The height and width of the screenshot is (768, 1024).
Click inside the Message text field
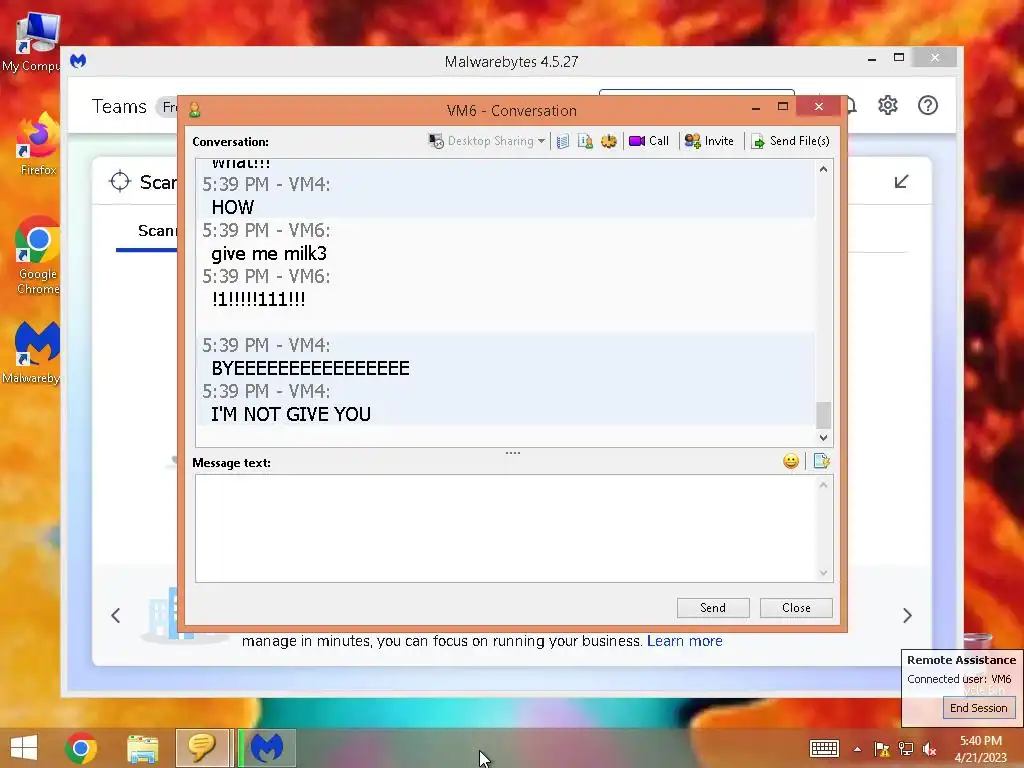506,528
